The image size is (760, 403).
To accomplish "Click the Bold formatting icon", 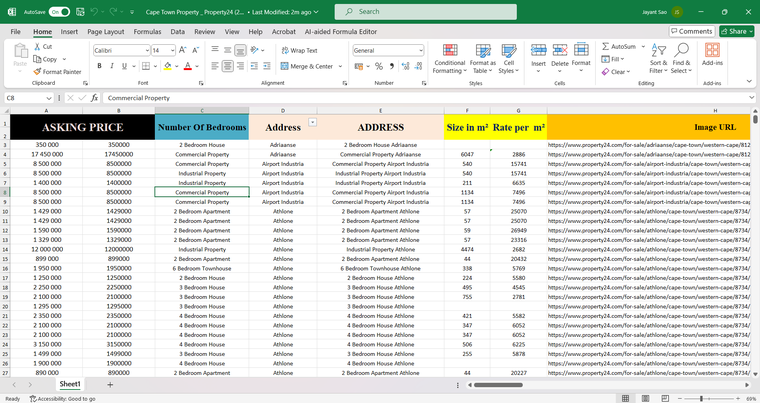I will tap(99, 66).
